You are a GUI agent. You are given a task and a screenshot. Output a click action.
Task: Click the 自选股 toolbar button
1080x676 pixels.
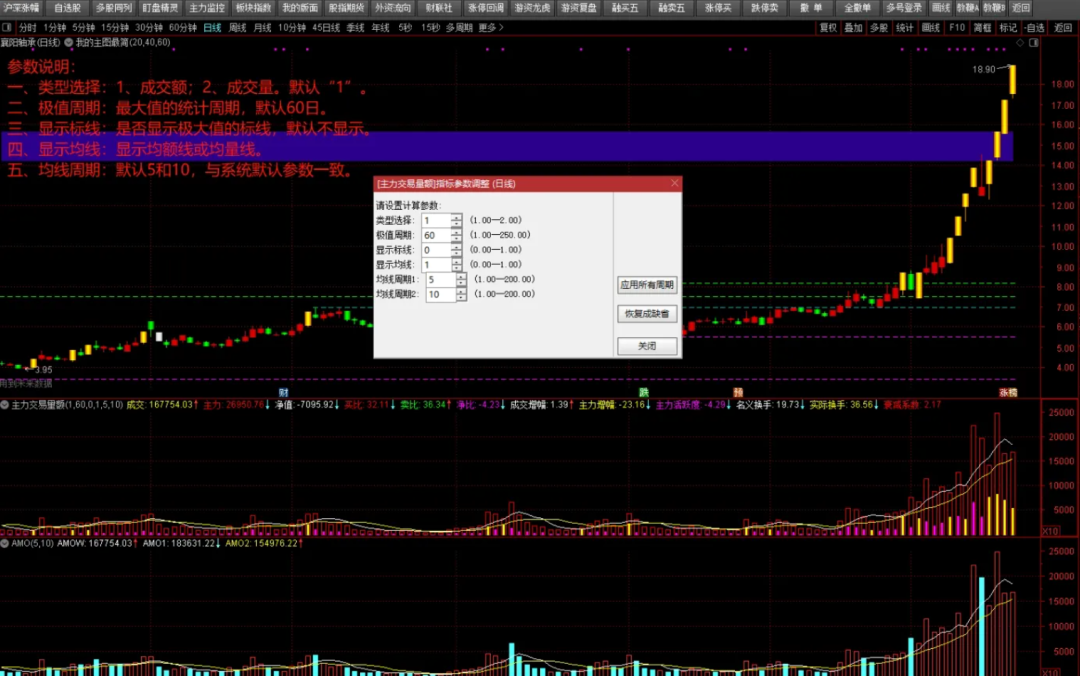[68, 8]
